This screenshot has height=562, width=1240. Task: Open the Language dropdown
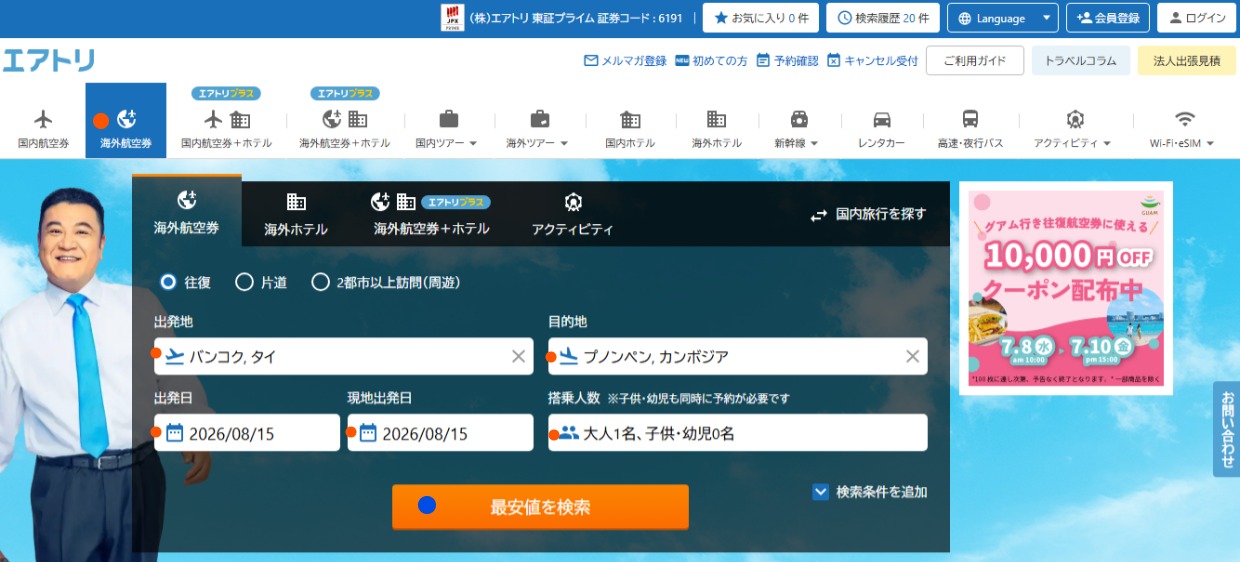click(x=1003, y=18)
